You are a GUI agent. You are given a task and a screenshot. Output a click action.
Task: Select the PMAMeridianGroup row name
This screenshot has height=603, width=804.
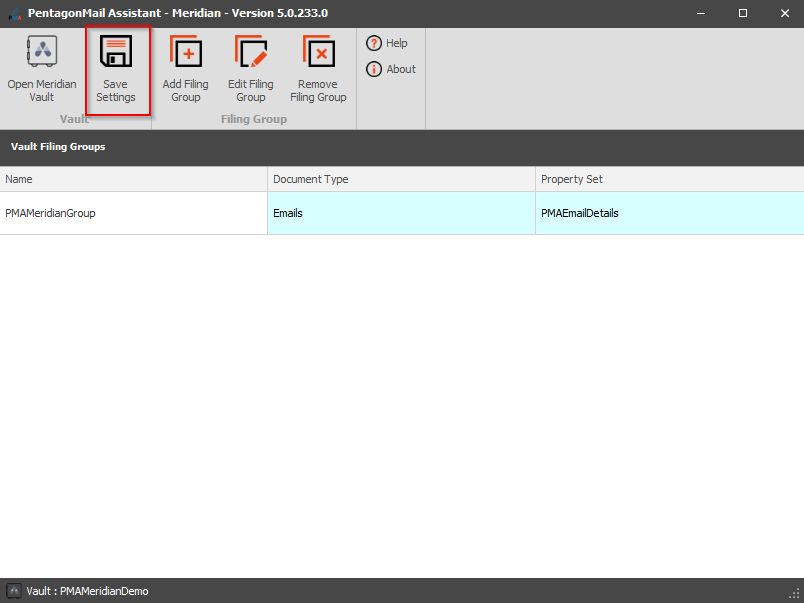click(x=133, y=213)
